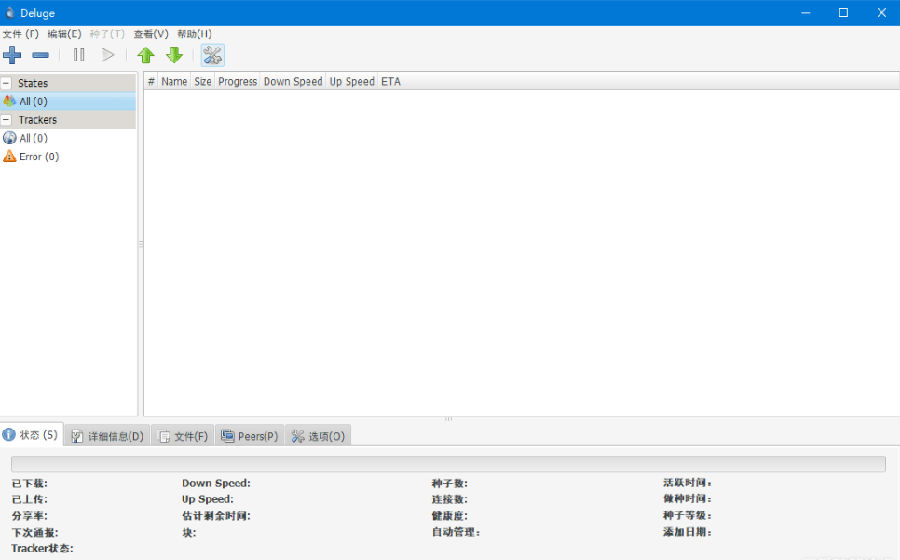This screenshot has width=900, height=560.
Task: Move torrent up in queue
Action: click(x=146, y=55)
